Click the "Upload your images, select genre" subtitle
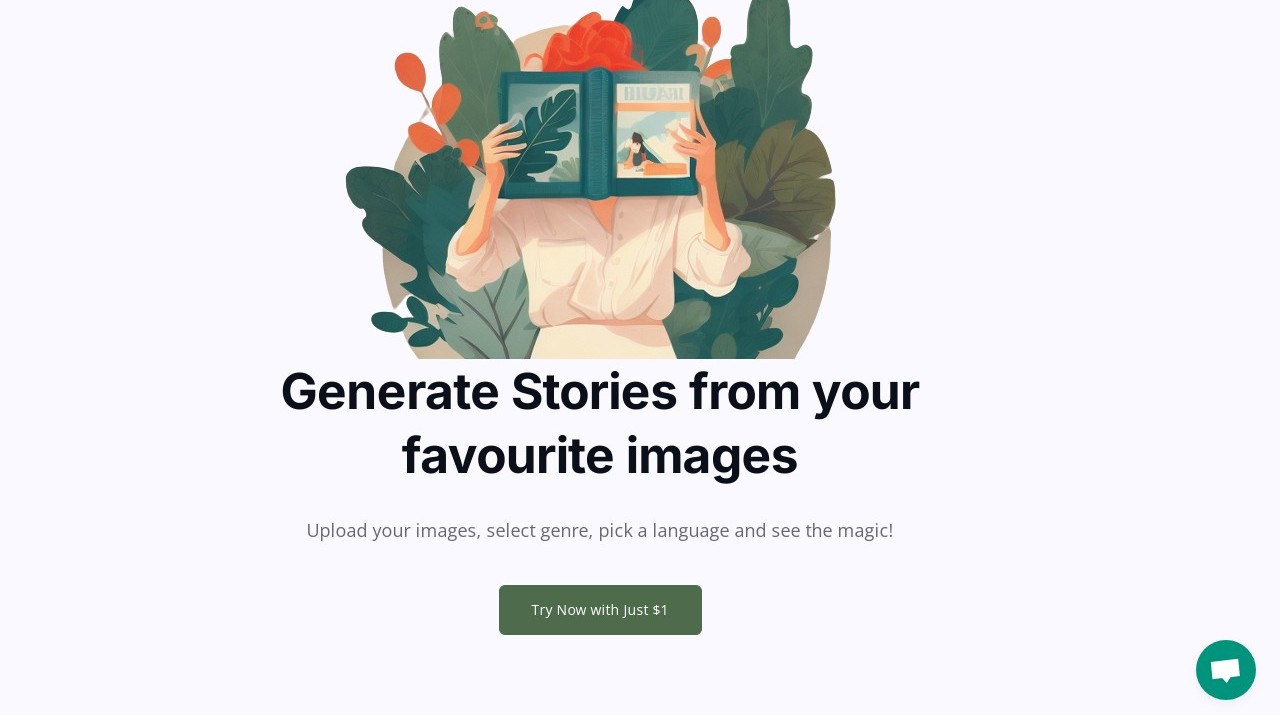 600,531
